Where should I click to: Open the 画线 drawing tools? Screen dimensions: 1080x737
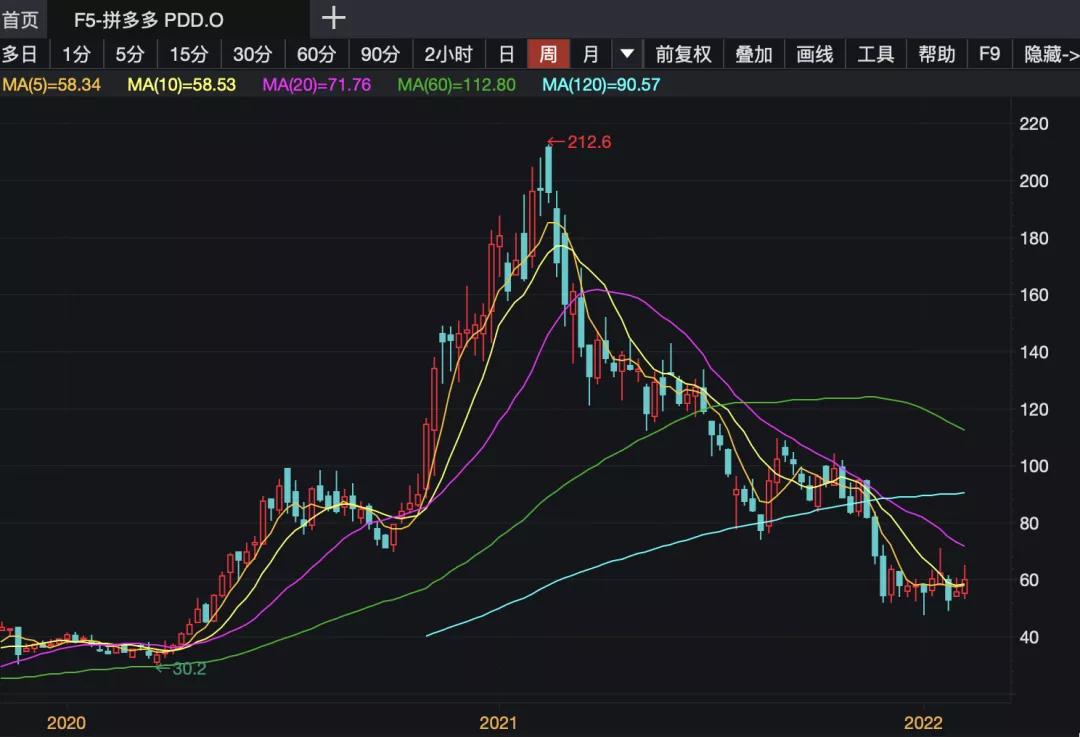pyautogui.click(x=815, y=54)
